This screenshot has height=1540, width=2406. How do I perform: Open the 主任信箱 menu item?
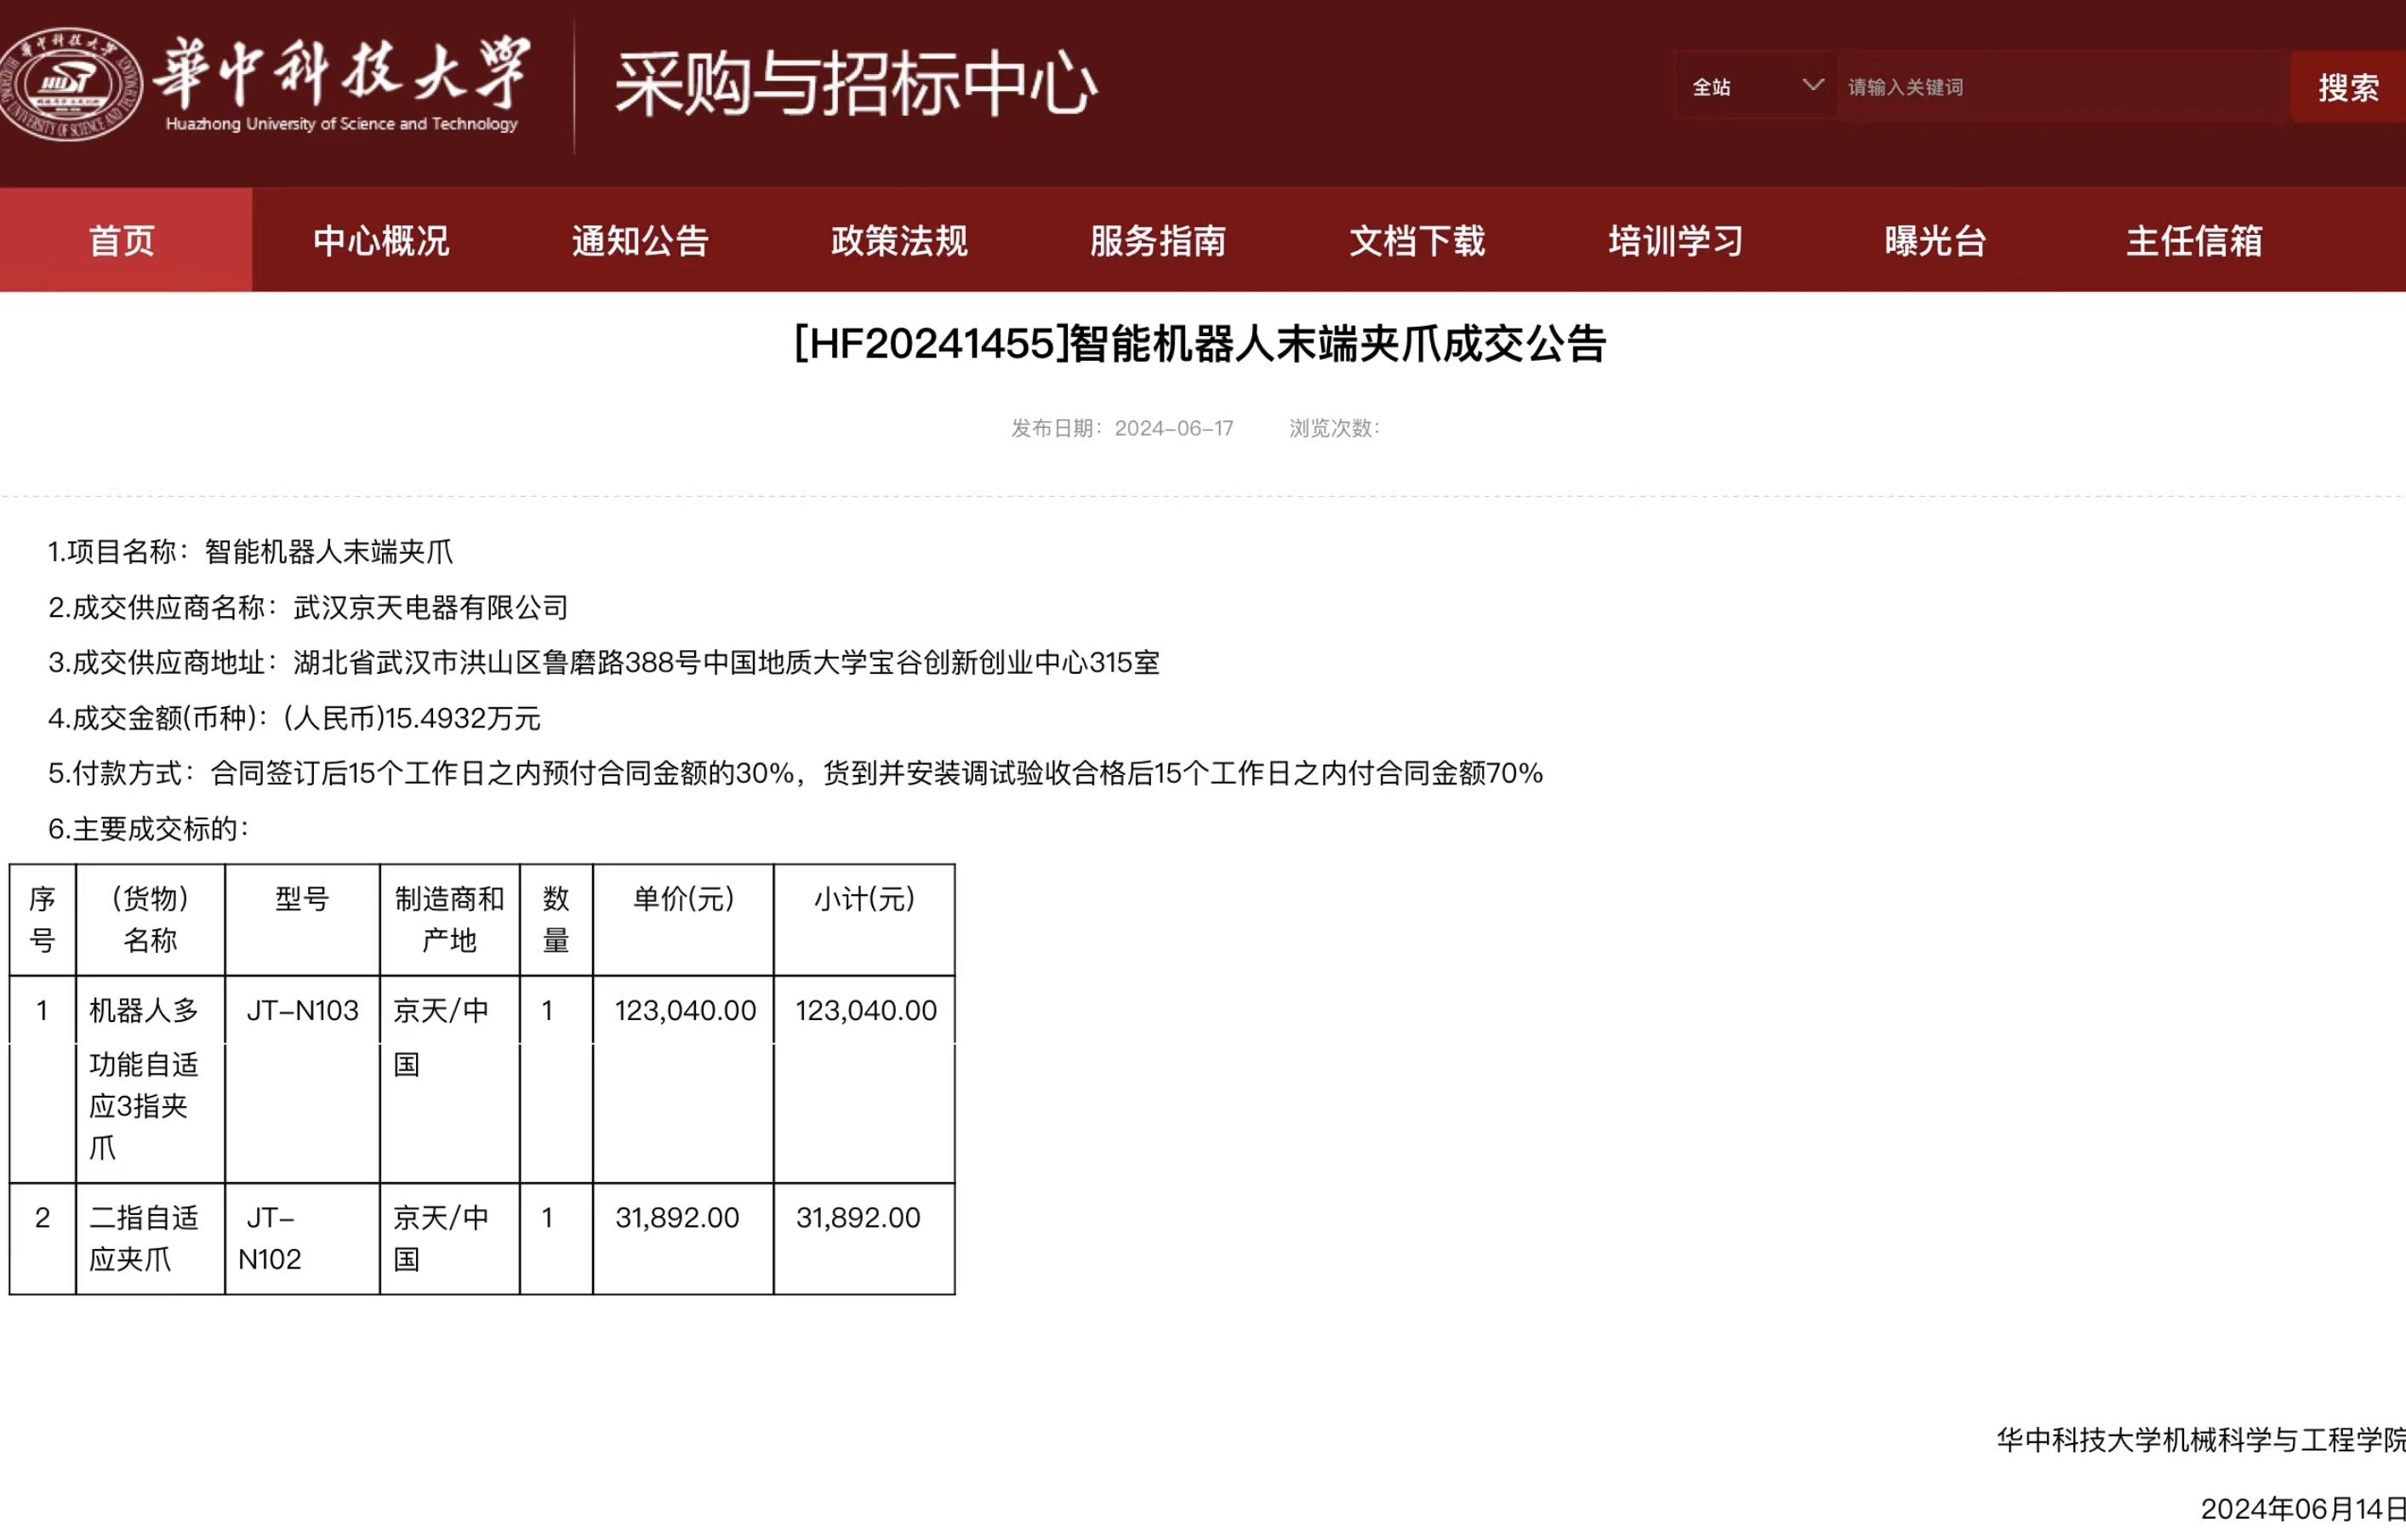(2194, 241)
